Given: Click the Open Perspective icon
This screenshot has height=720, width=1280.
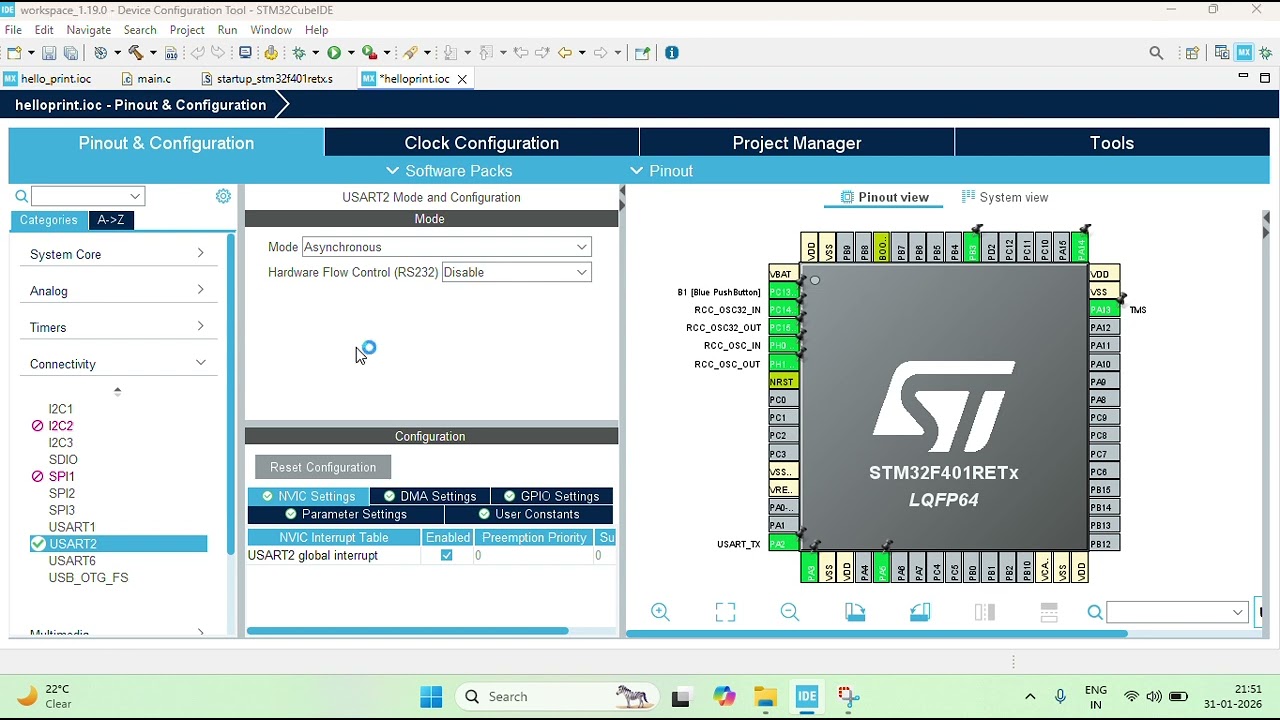Looking at the screenshot, I should tap(1192, 53).
